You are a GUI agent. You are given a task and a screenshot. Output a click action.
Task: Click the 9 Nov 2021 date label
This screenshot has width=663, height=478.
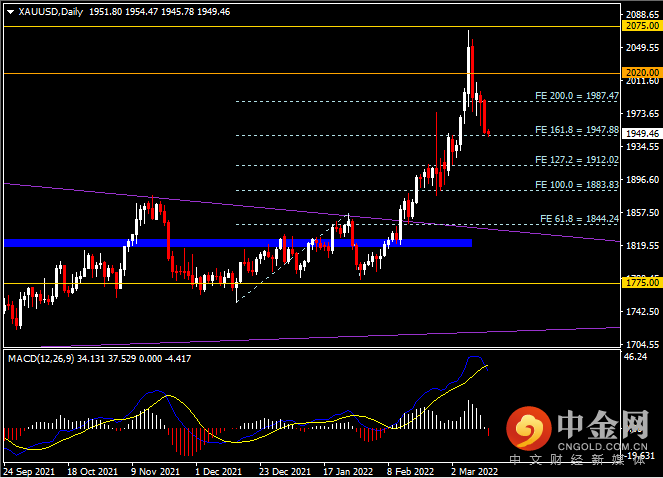pyautogui.click(x=155, y=471)
